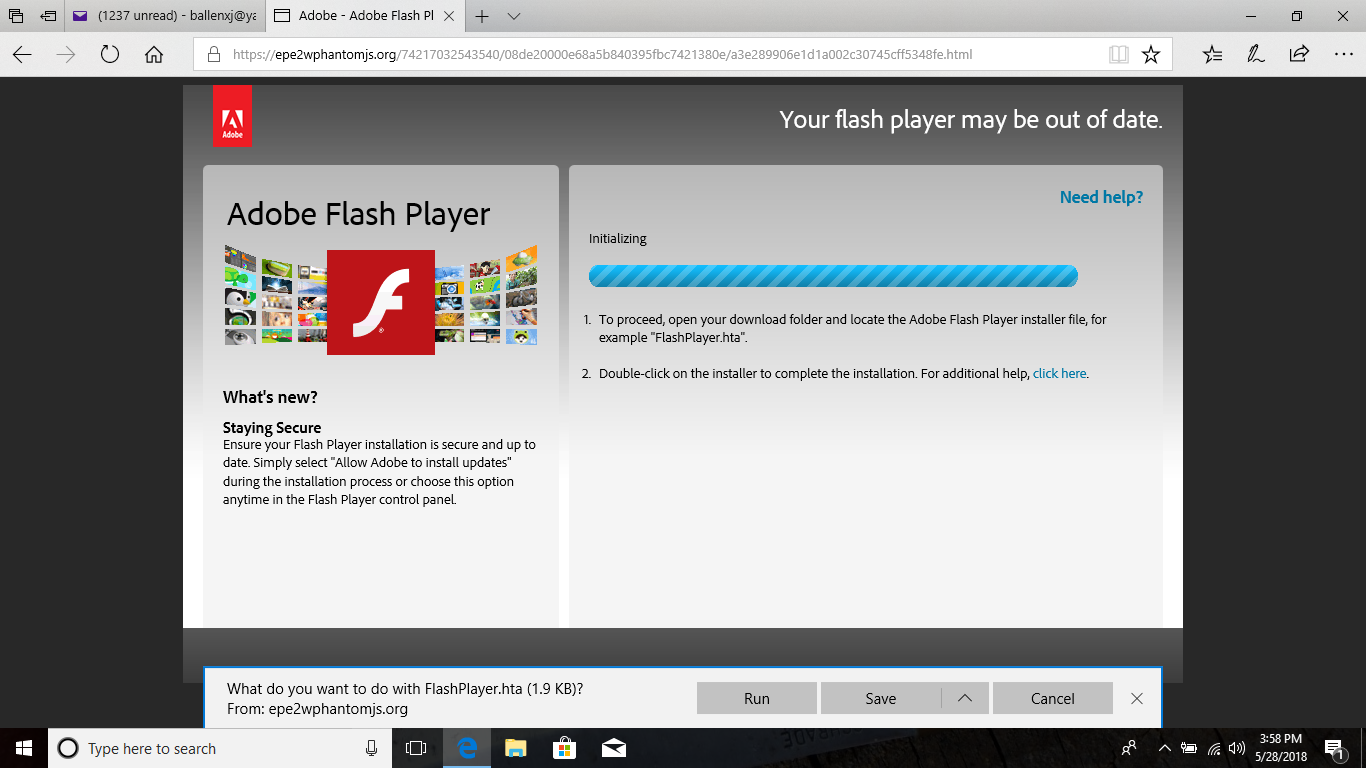Open Task View on taskbar

pyautogui.click(x=416, y=748)
